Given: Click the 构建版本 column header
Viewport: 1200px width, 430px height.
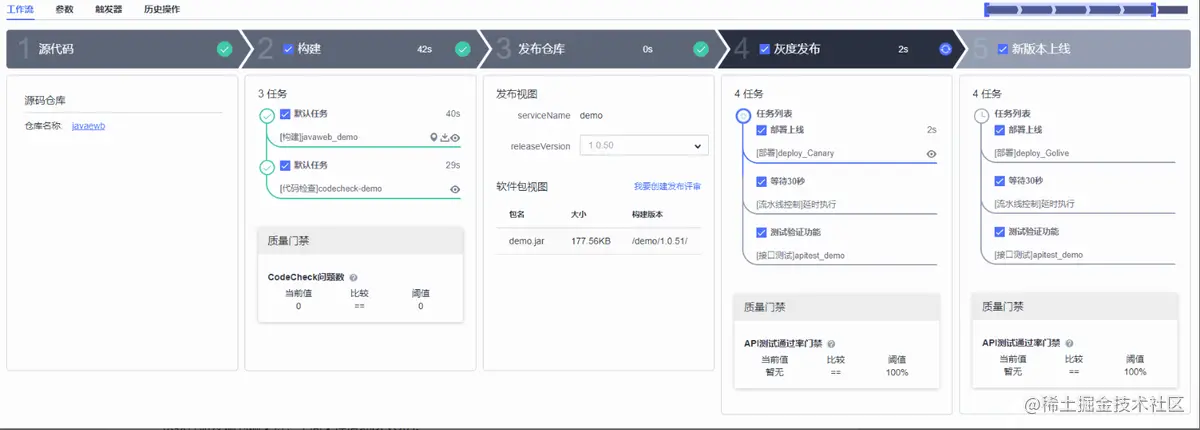Looking at the screenshot, I should (647, 214).
